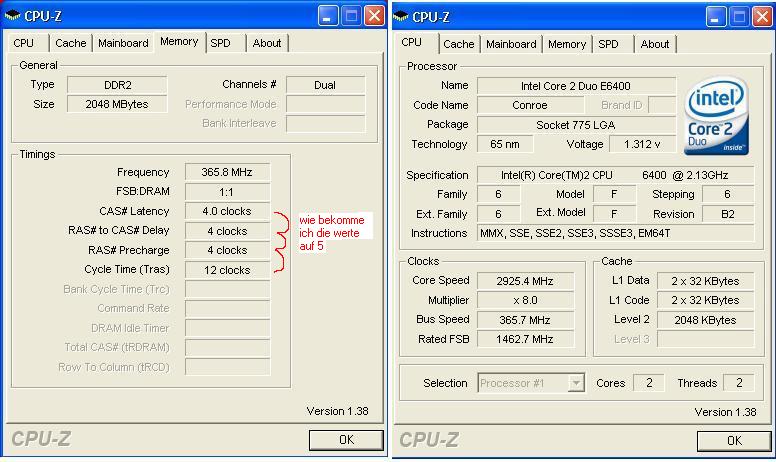Open the Cache tab in the left window
Viewport: 776px width, 462px height.
pos(71,43)
